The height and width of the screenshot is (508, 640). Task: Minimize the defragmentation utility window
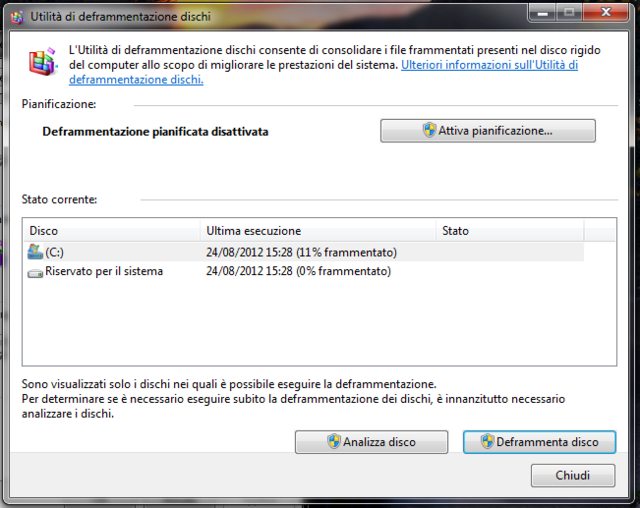click(x=542, y=13)
